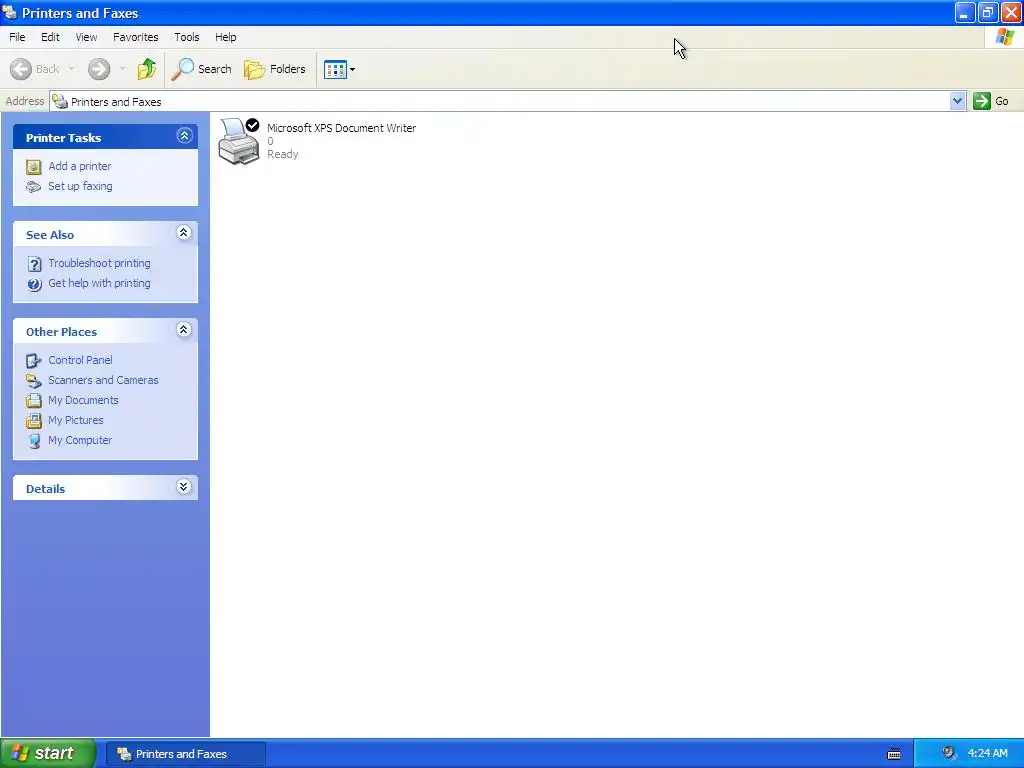Open the Scanners and Cameras link

103,380
